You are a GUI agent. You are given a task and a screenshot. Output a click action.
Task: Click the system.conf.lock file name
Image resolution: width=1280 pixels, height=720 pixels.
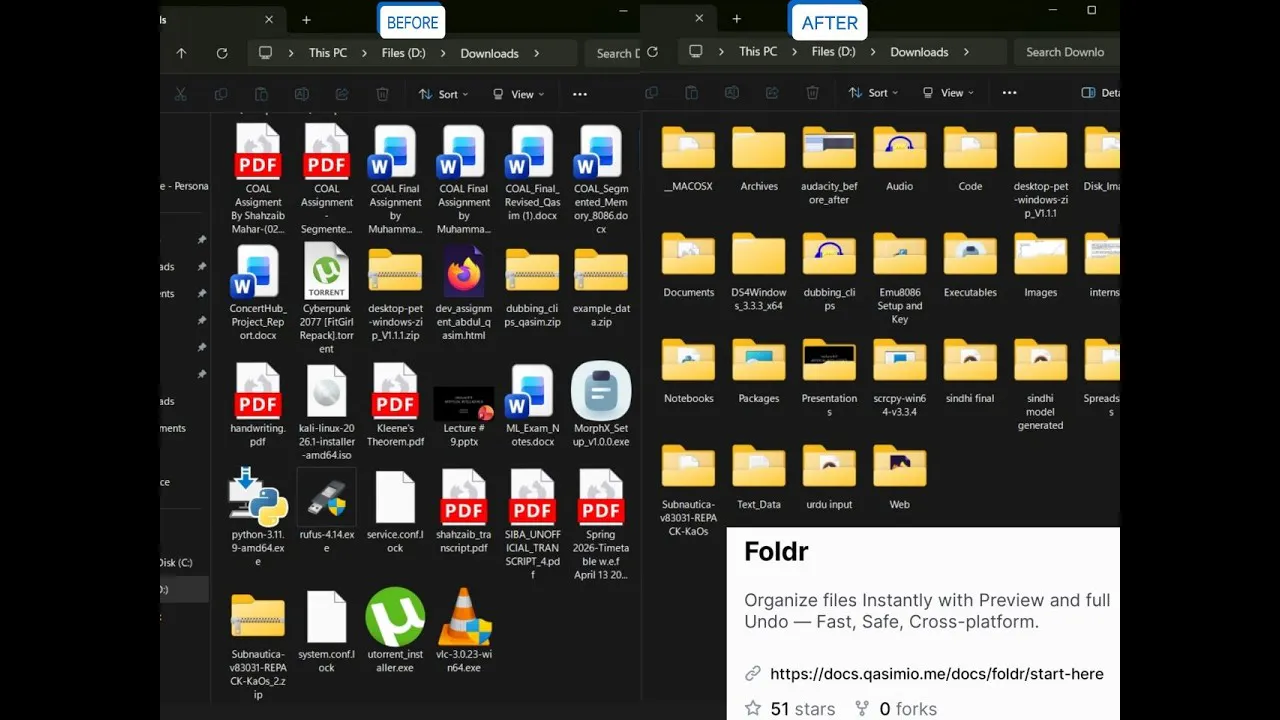pos(326,661)
